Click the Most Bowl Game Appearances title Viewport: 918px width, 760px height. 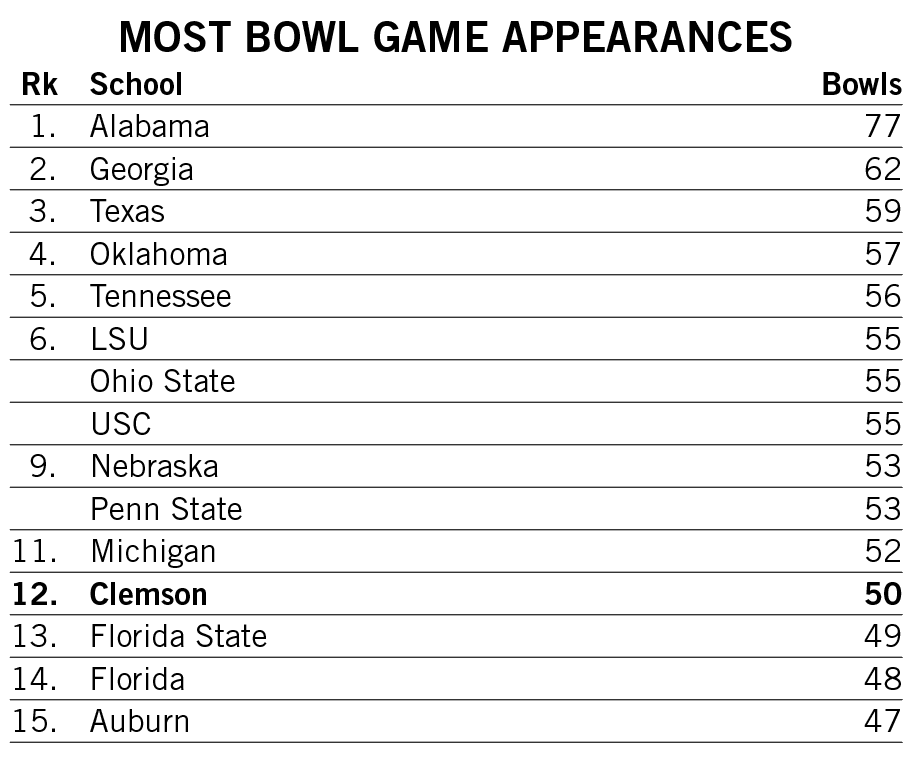point(455,37)
